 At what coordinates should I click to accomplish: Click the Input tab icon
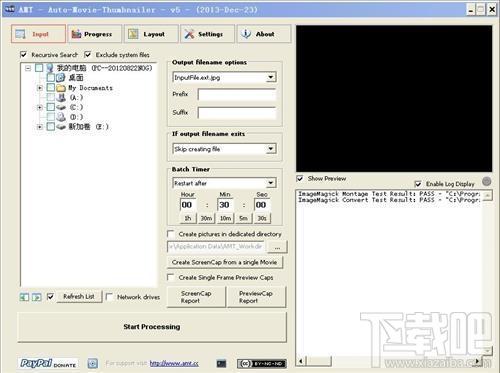point(21,34)
